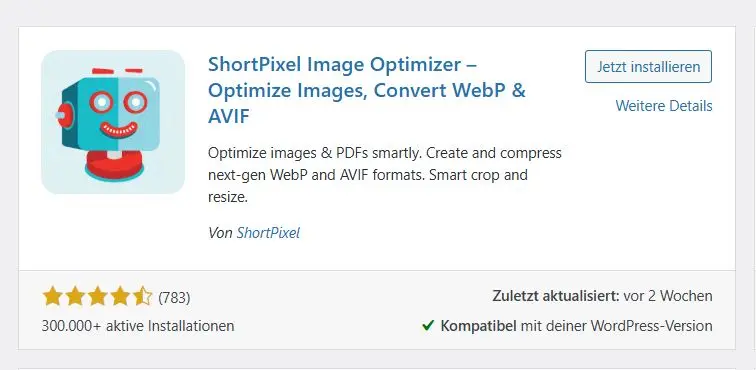Click the Jetzt installieren button
The image size is (756, 370).
648,67
